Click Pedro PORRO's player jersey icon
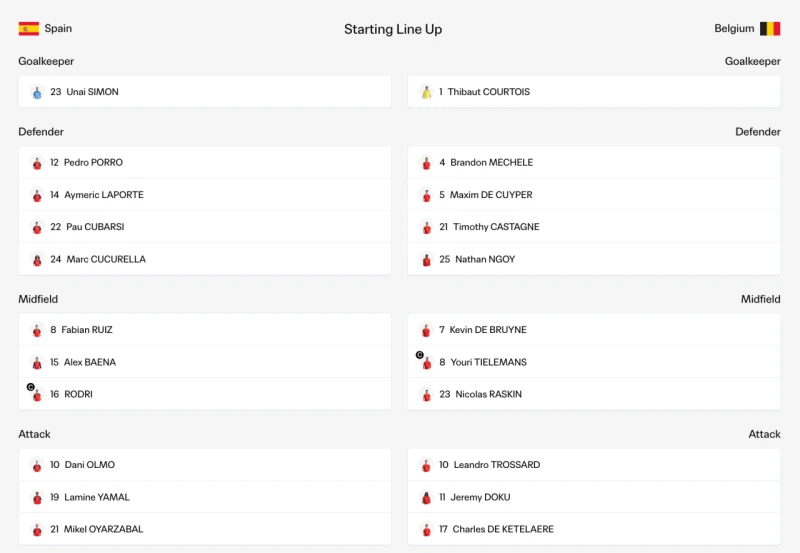Image resolution: width=800 pixels, height=553 pixels. (x=37, y=163)
